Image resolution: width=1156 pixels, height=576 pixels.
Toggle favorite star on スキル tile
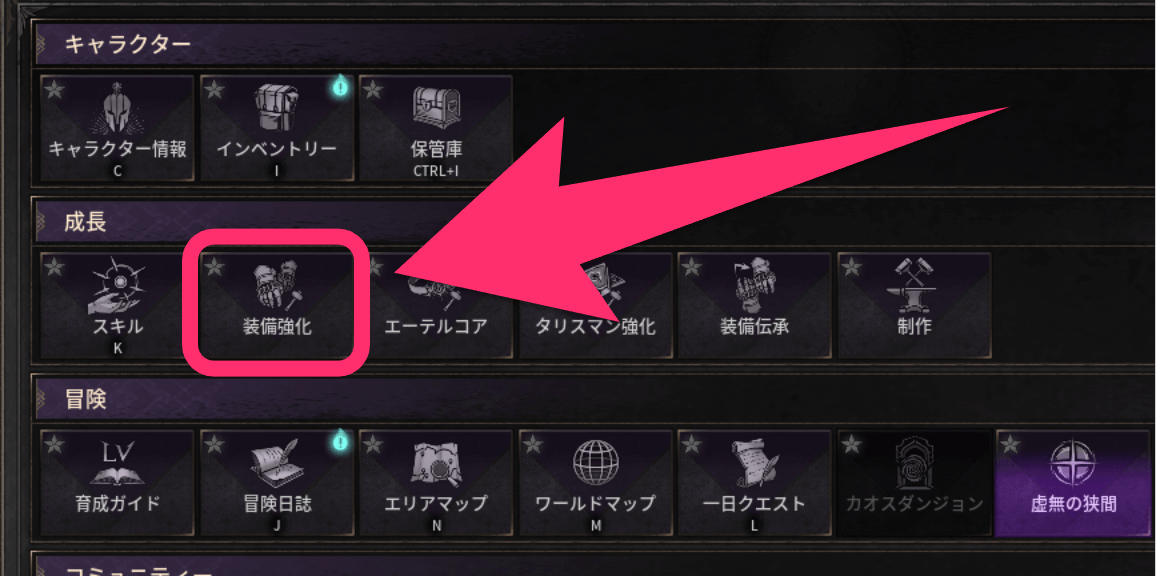[x=53, y=267]
